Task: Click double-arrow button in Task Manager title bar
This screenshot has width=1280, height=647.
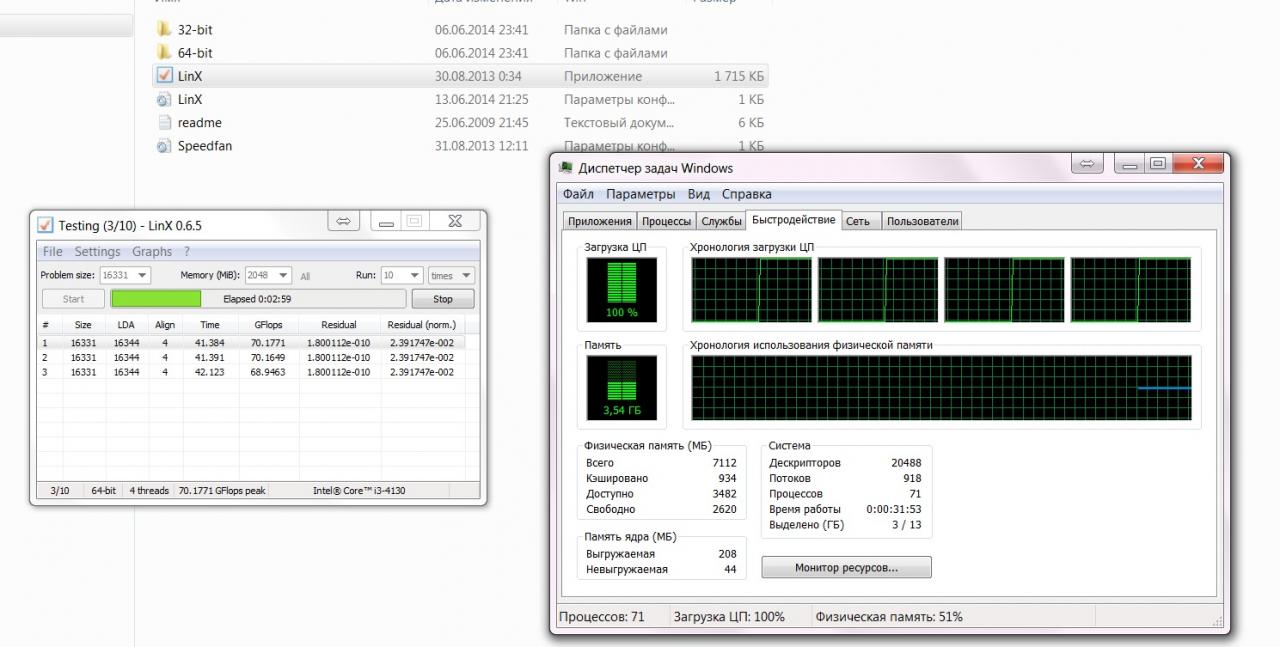Action: click(x=1087, y=164)
